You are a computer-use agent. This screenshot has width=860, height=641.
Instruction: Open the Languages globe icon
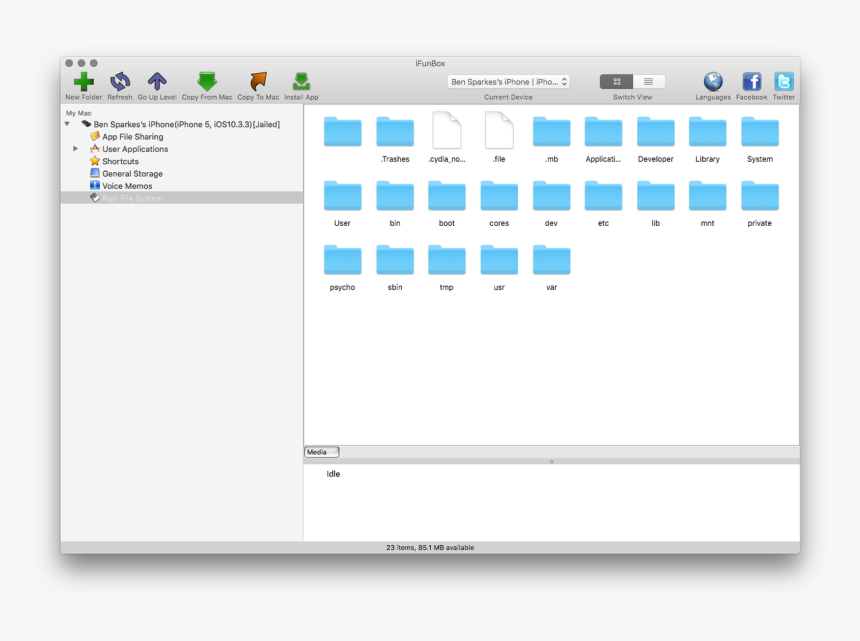pos(713,80)
